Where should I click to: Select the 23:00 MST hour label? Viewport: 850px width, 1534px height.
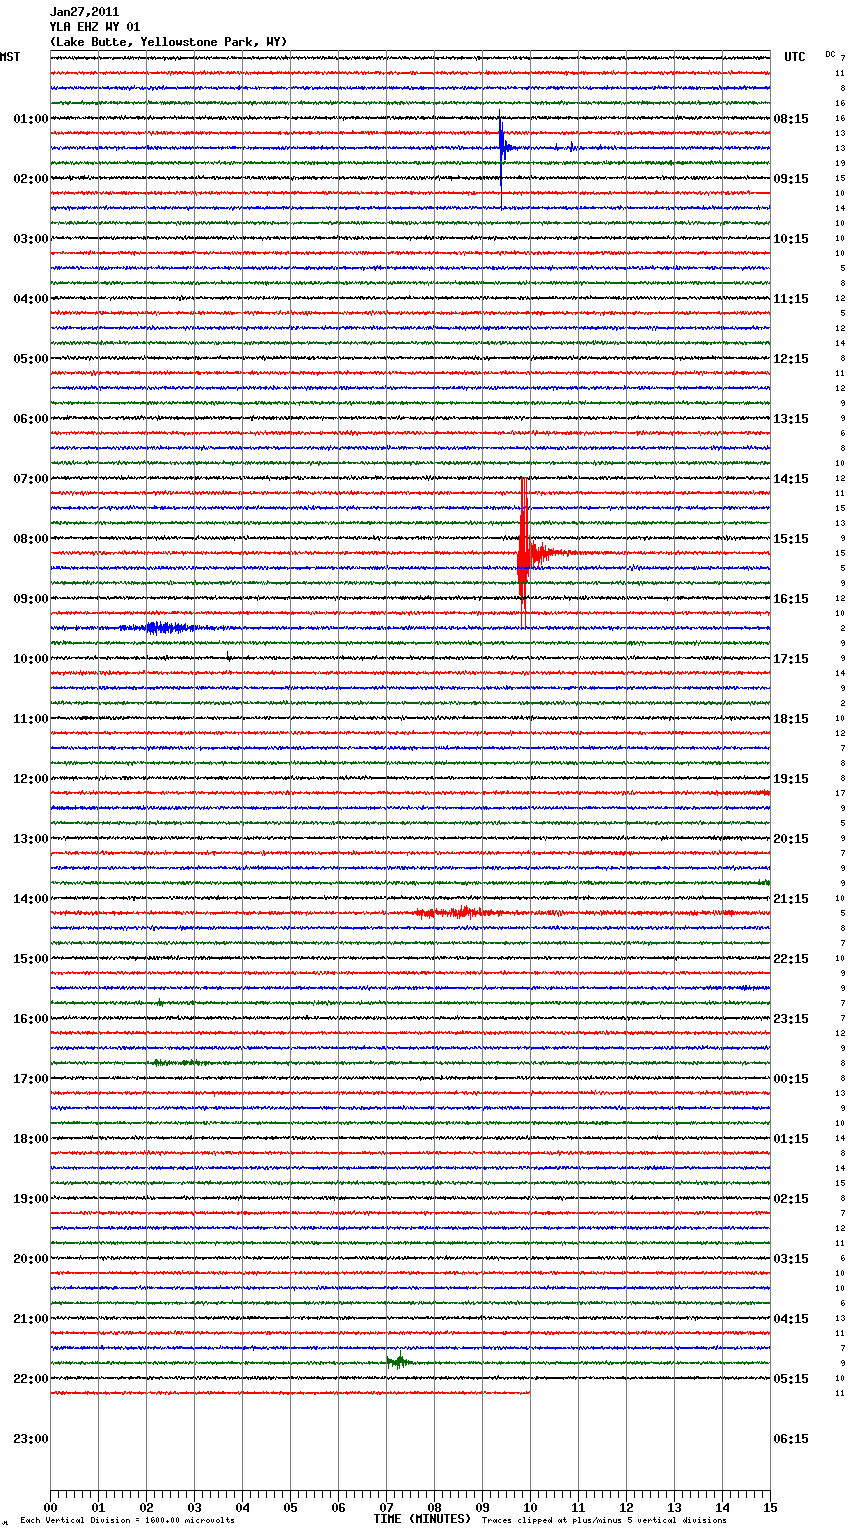click(31, 1439)
